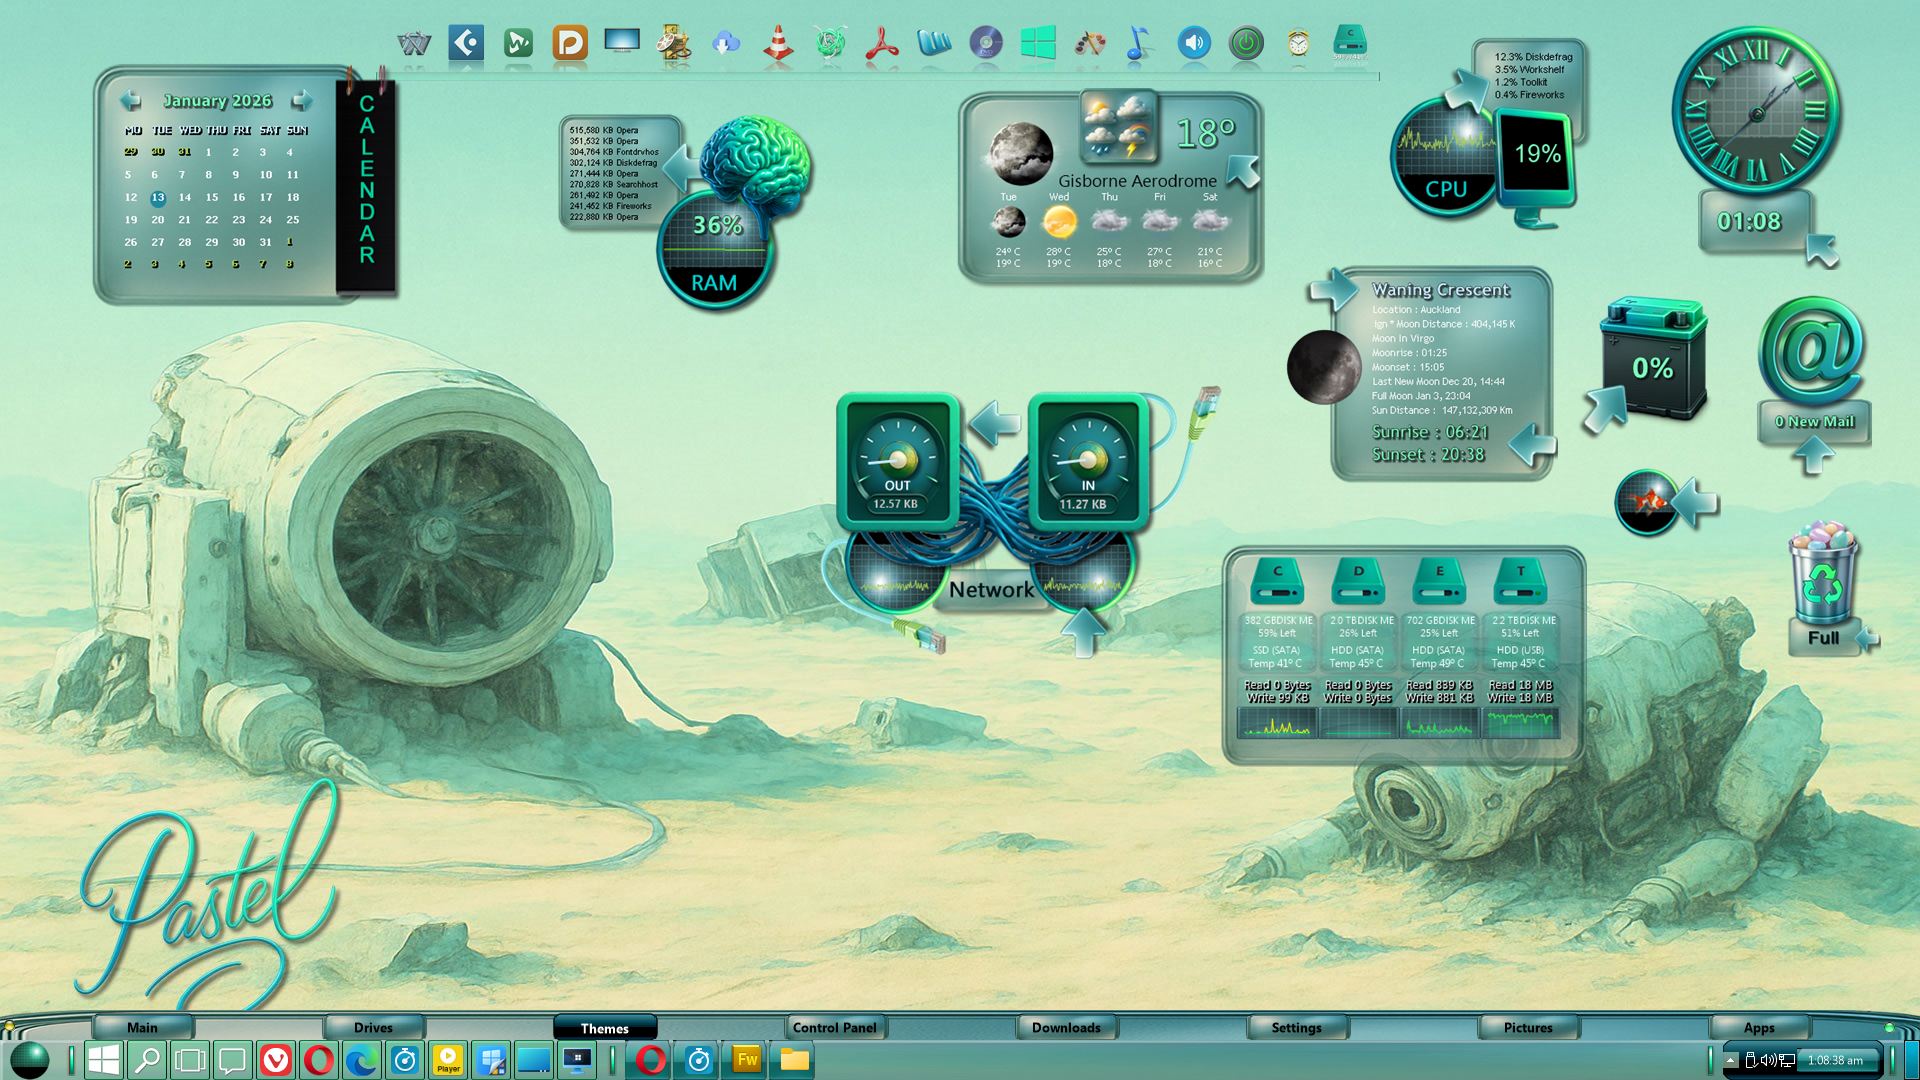This screenshot has width=1920, height=1080.
Task: Launch VLC media player from the dock
Action: (x=778, y=44)
